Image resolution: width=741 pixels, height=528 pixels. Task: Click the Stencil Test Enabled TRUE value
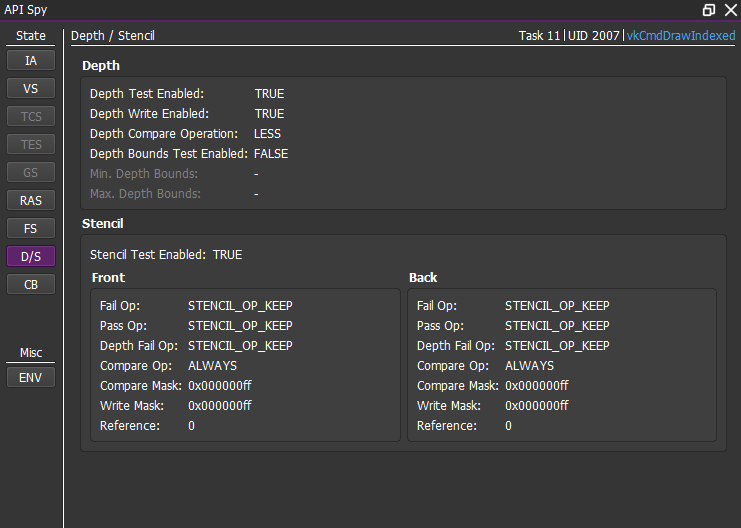click(x=227, y=255)
